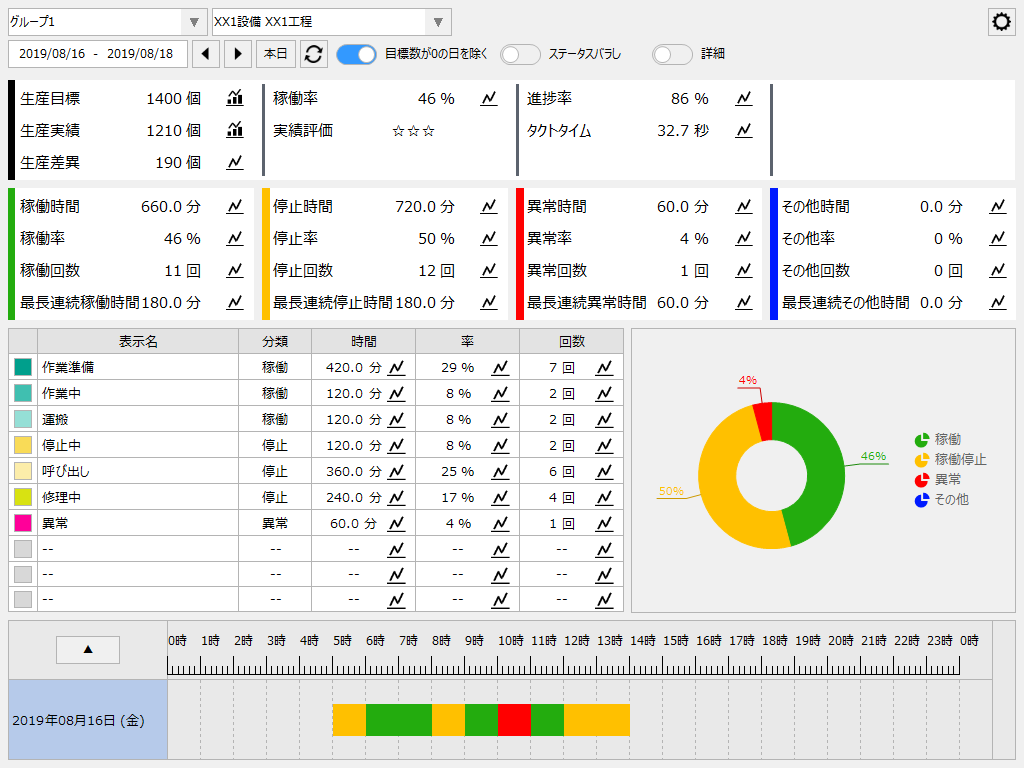The width and height of the screenshot is (1024, 768).
Task: Open the bar chart for 生産目標
Action: click(x=233, y=97)
